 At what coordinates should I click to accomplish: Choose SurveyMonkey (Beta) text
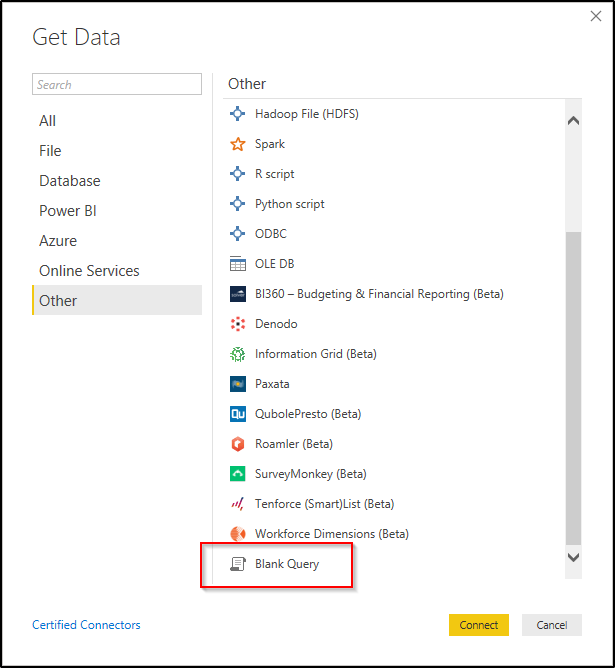click(311, 474)
